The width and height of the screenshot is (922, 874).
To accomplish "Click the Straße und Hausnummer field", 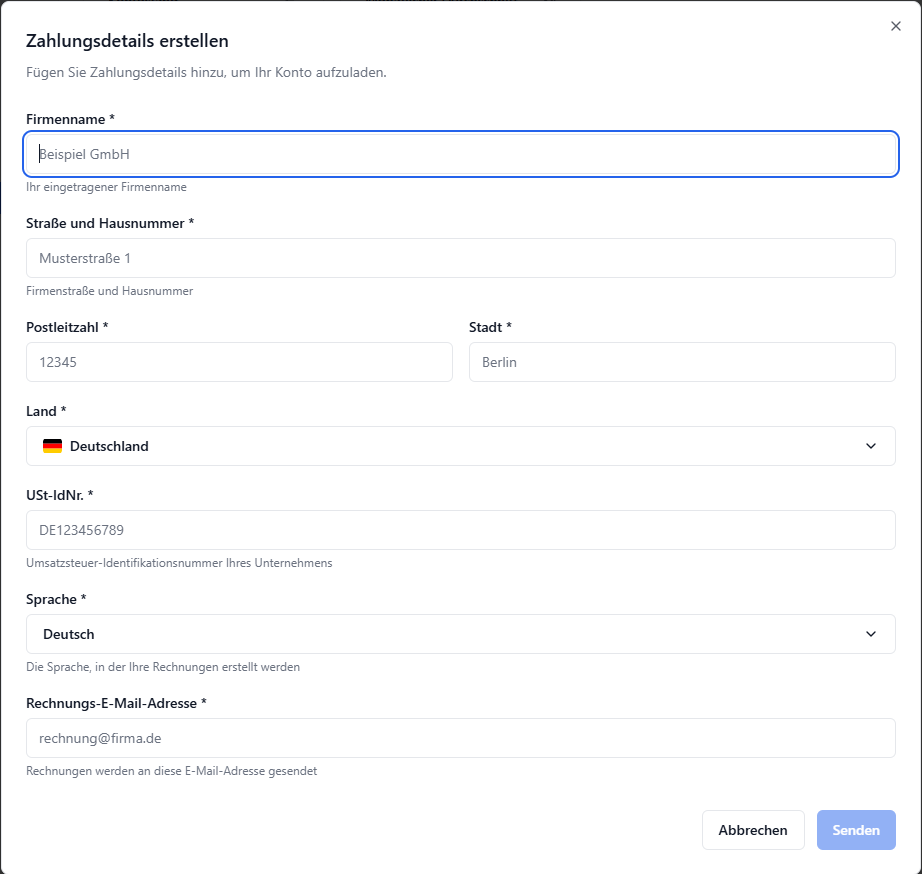I will point(460,258).
